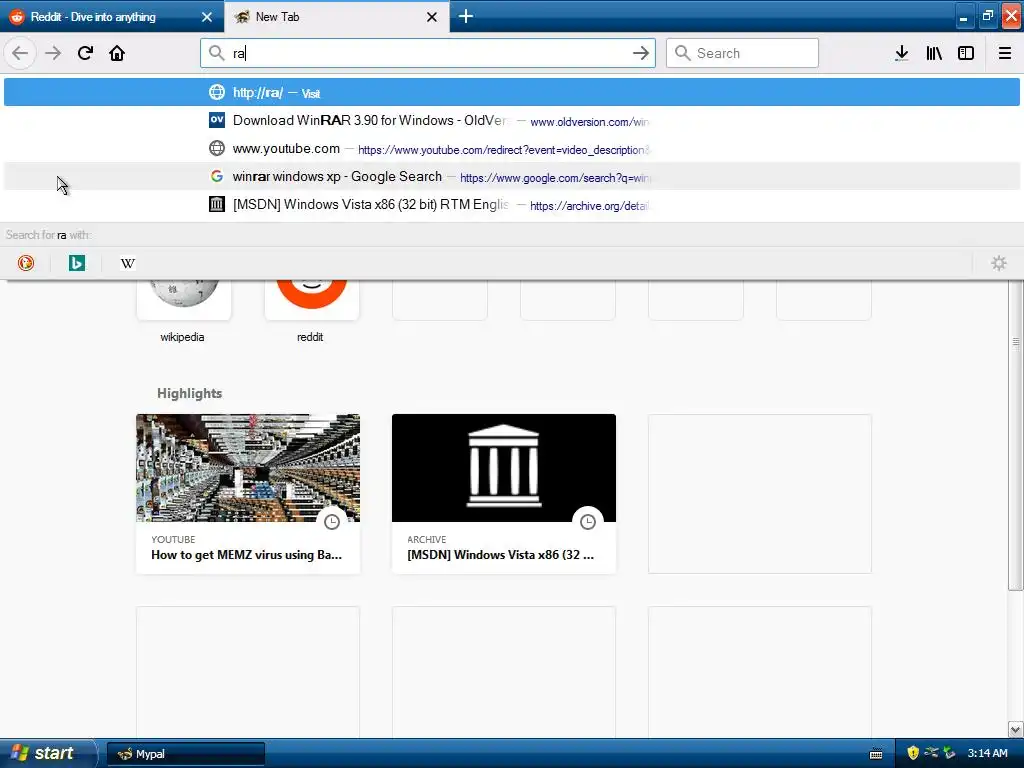
Task: Open the Archive Windows Vista highlight thumbnail
Action: tap(504, 468)
